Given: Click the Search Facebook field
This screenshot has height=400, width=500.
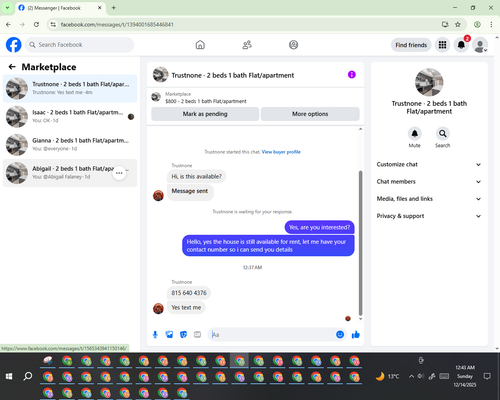Looking at the screenshot, I should click(80, 45).
